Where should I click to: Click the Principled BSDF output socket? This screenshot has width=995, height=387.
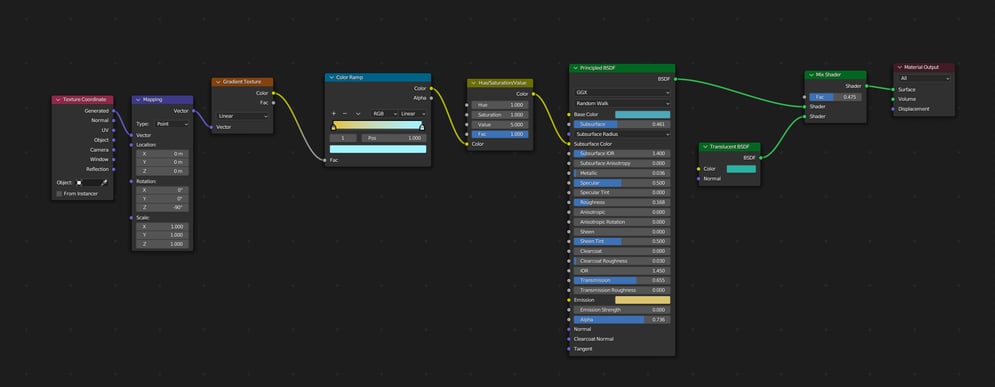(x=675, y=79)
